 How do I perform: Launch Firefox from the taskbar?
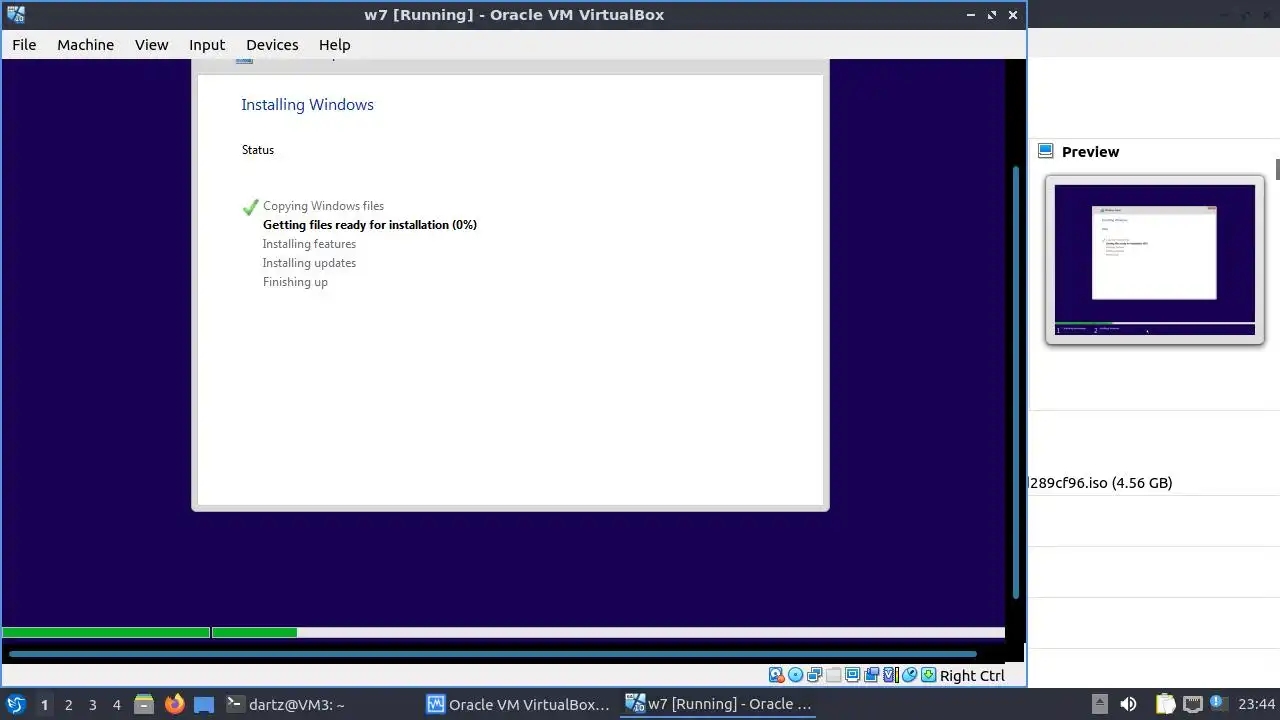coord(174,704)
